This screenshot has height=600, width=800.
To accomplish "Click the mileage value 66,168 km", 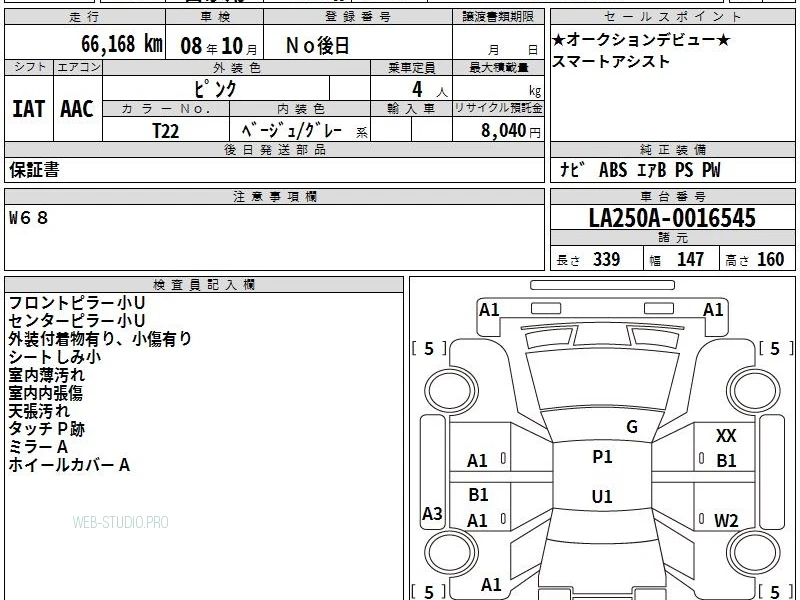I will click(122, 44).
